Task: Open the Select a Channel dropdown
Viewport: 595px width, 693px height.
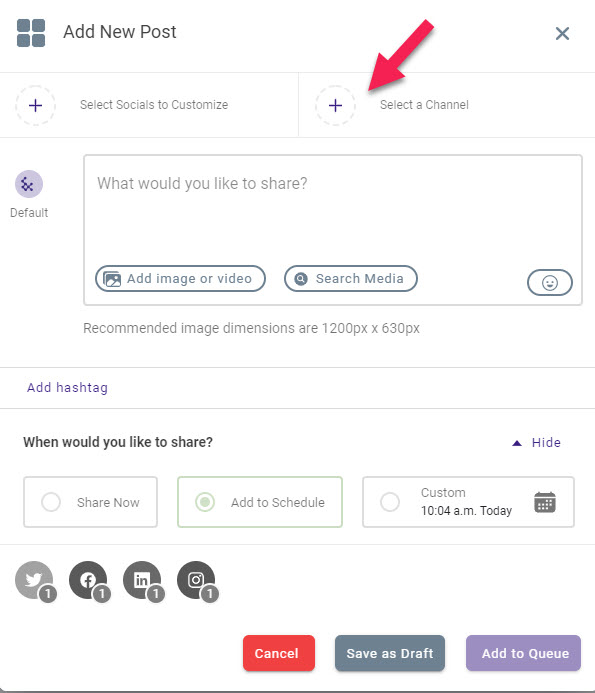Action: [x=424, y=105]
